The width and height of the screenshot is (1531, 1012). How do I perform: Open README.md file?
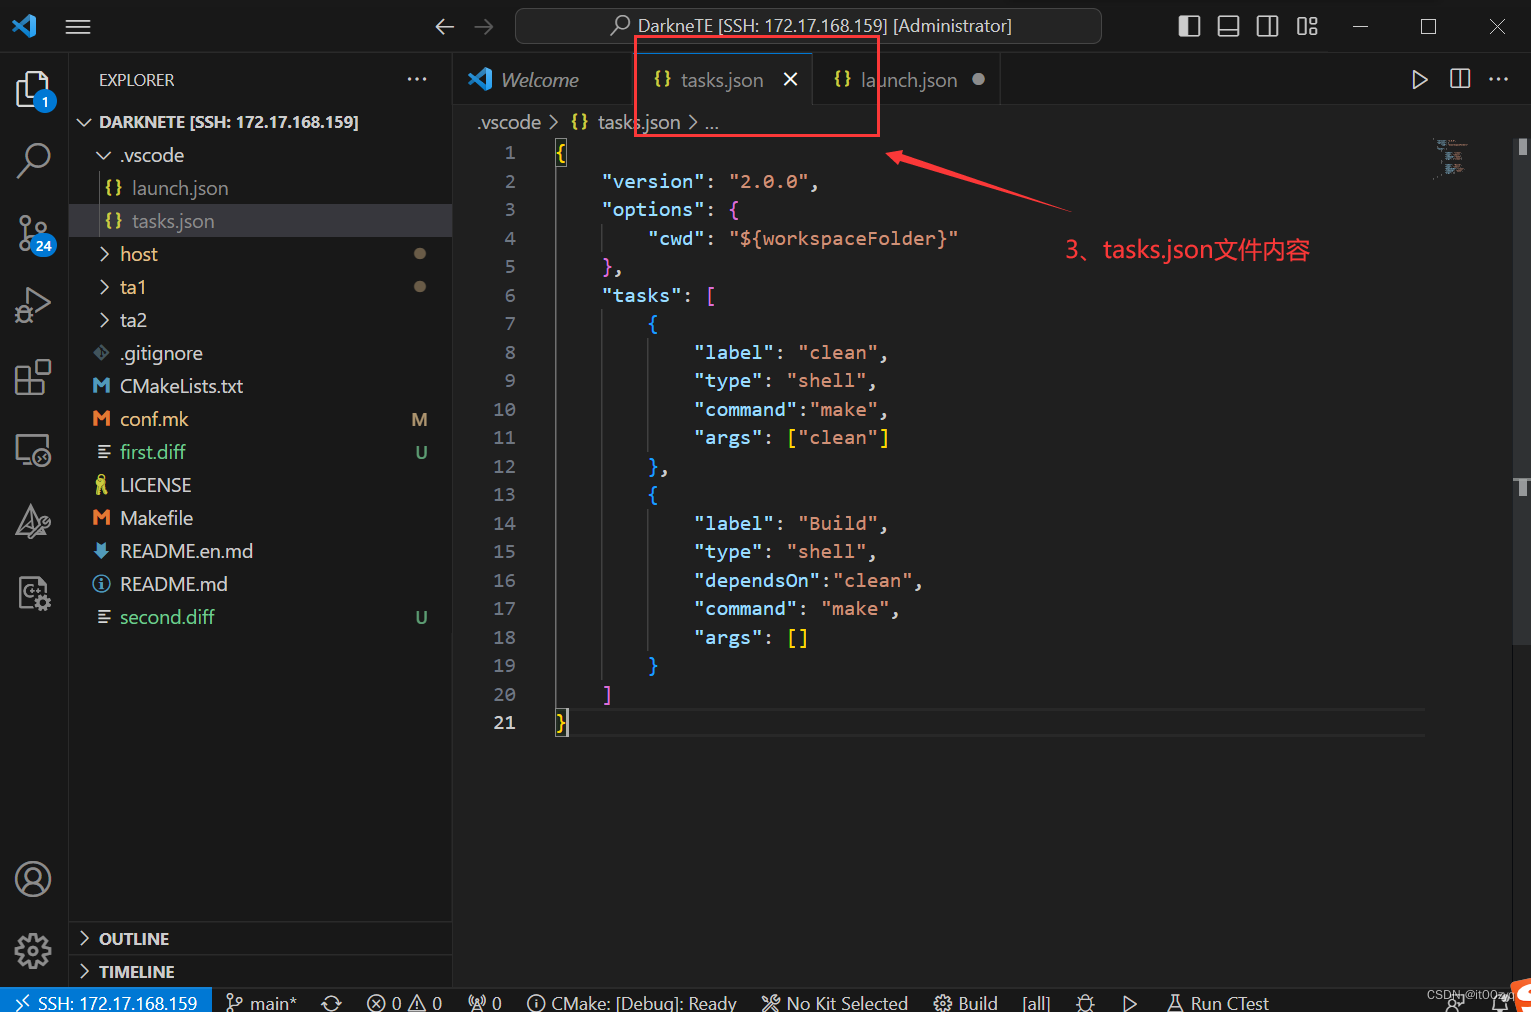[x=260, y=584]
